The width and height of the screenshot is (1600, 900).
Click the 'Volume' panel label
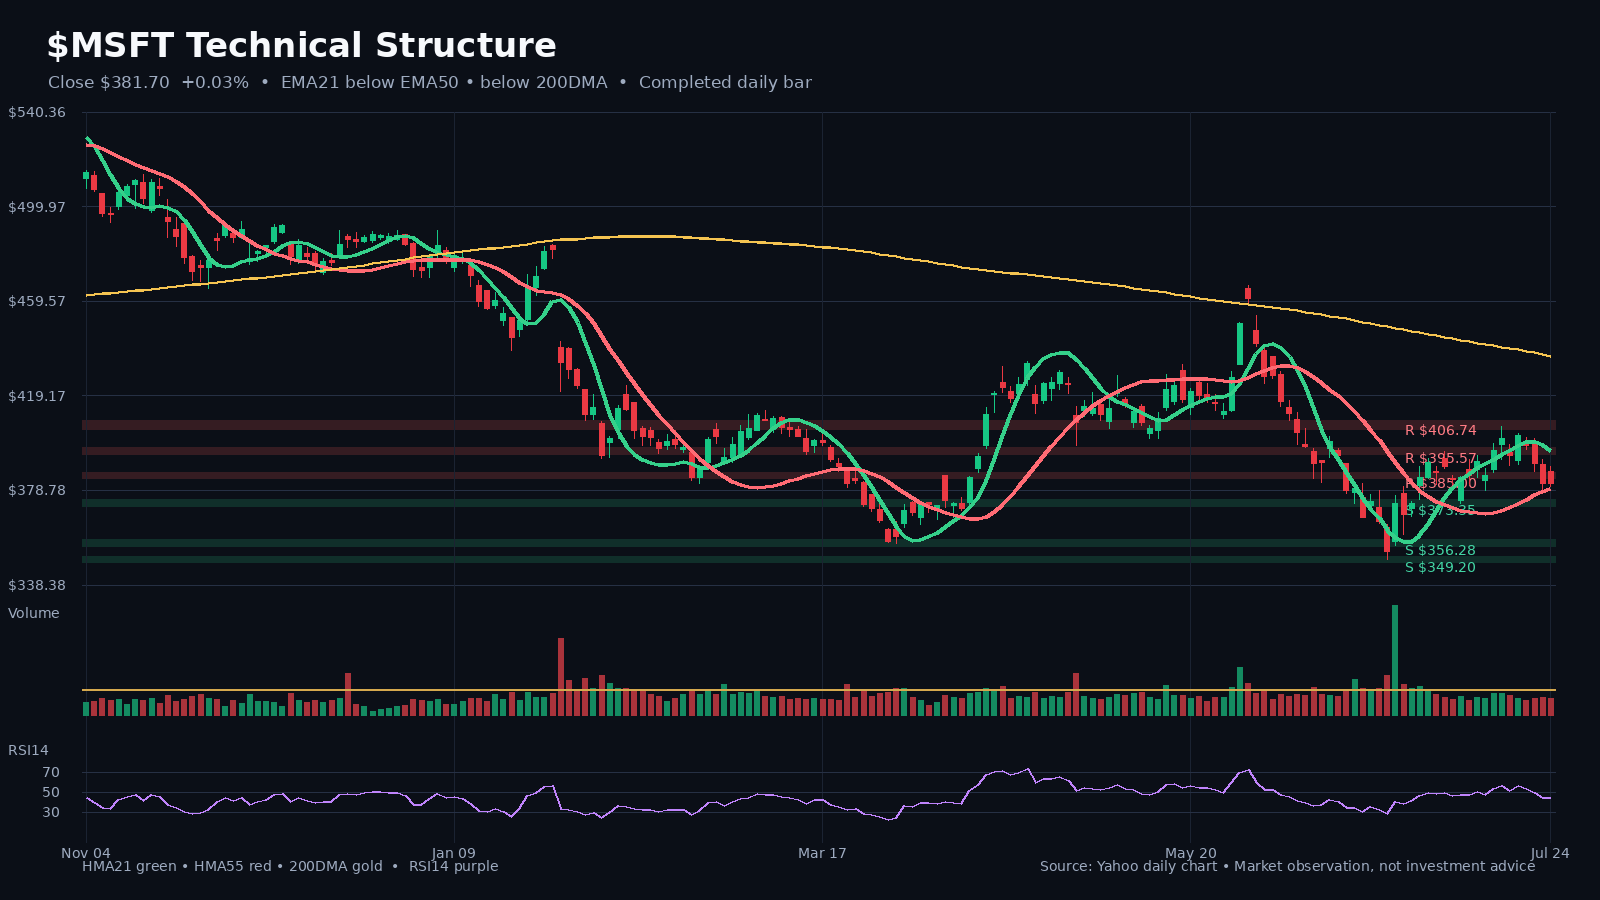pyautogui.click(x=34, y=613)
